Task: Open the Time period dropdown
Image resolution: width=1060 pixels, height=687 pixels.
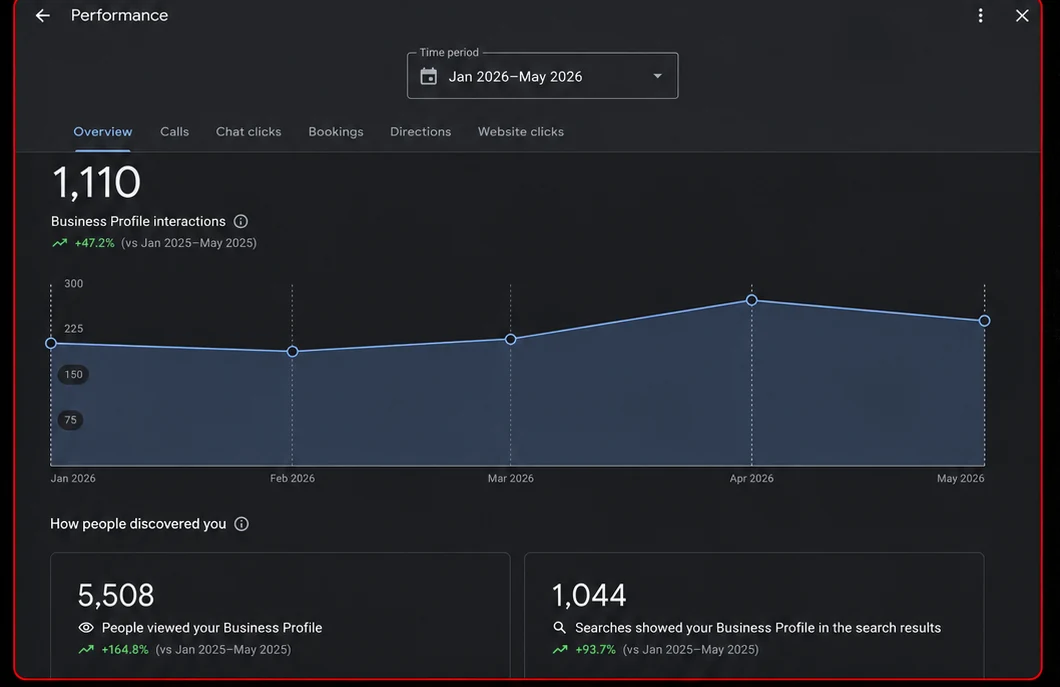Action: 542,76
